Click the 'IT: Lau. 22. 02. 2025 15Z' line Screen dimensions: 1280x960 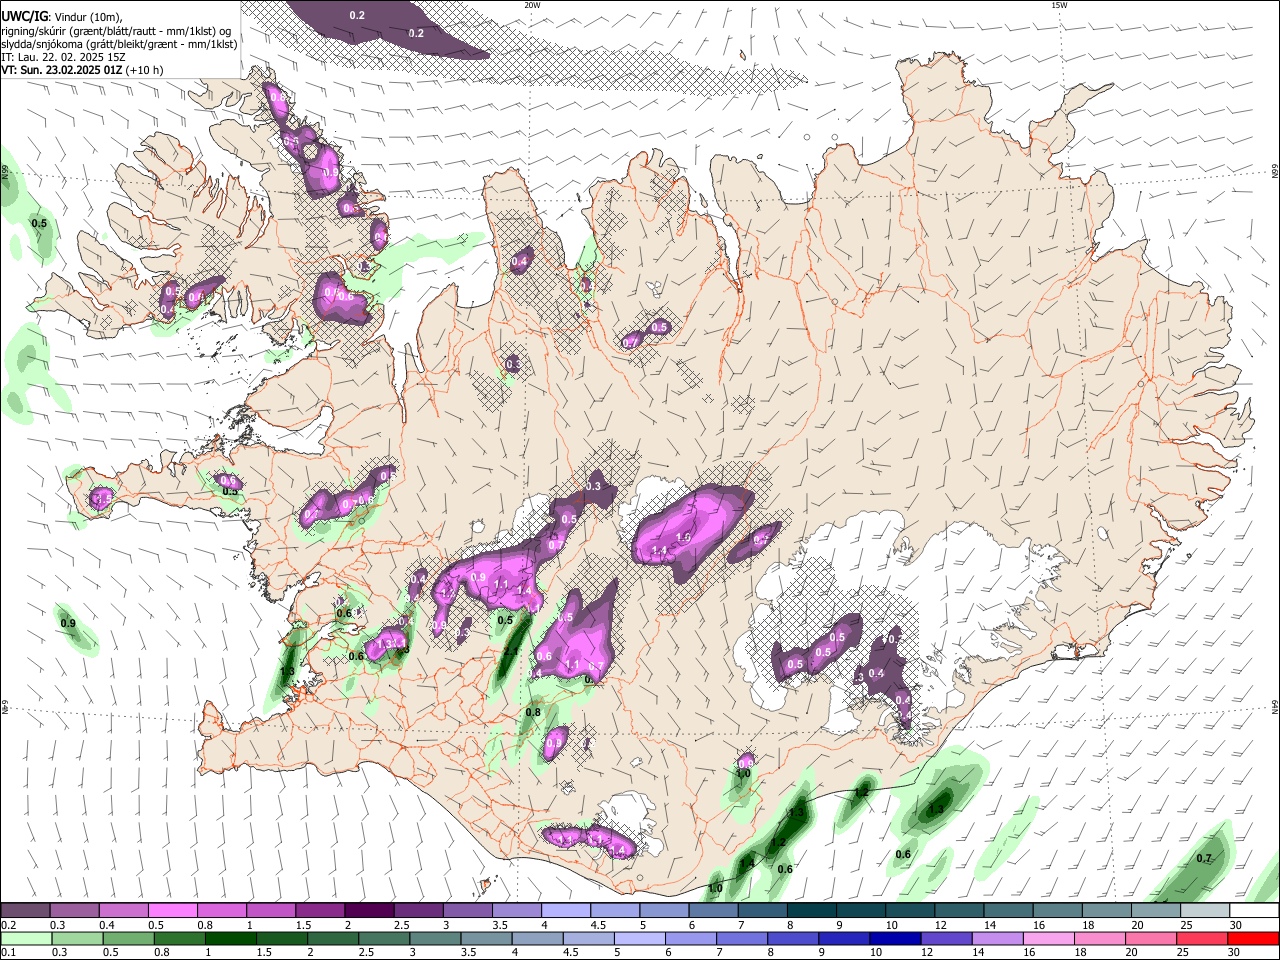pyautogui.click(x=63, y=57)
